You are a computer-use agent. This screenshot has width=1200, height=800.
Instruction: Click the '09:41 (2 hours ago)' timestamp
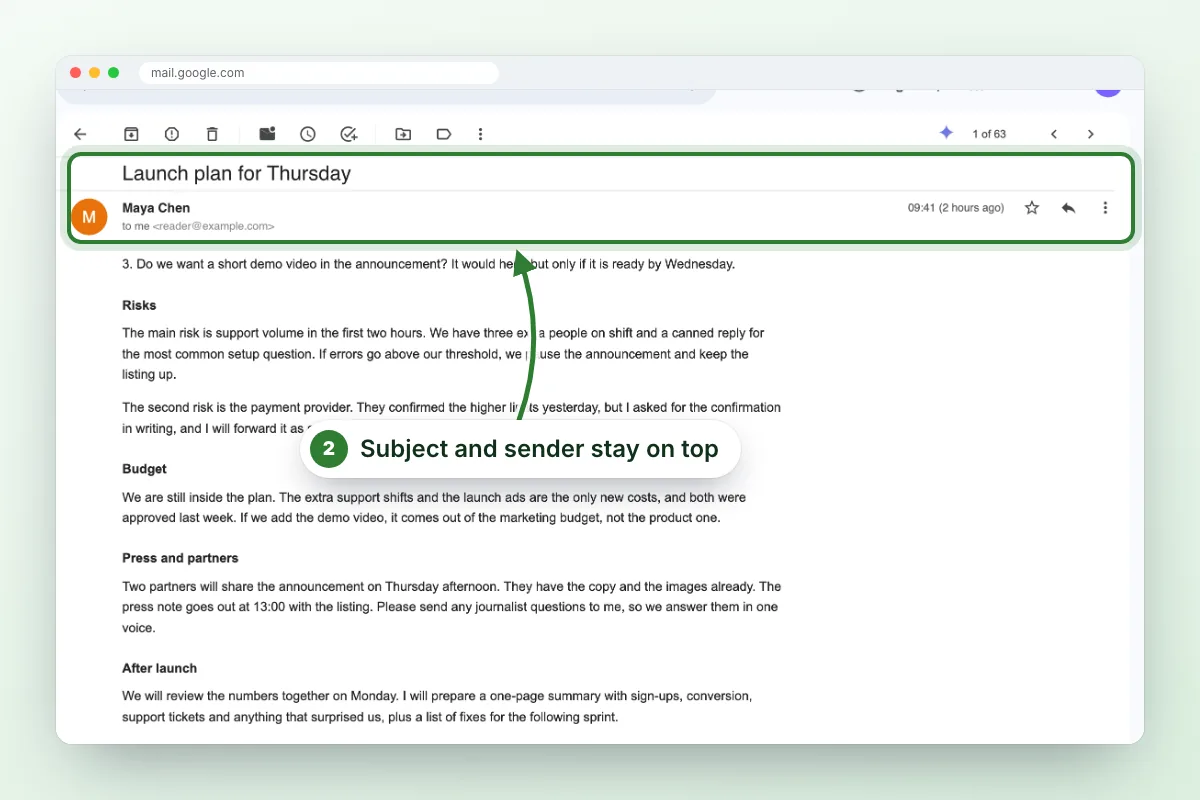coord(956,208)
